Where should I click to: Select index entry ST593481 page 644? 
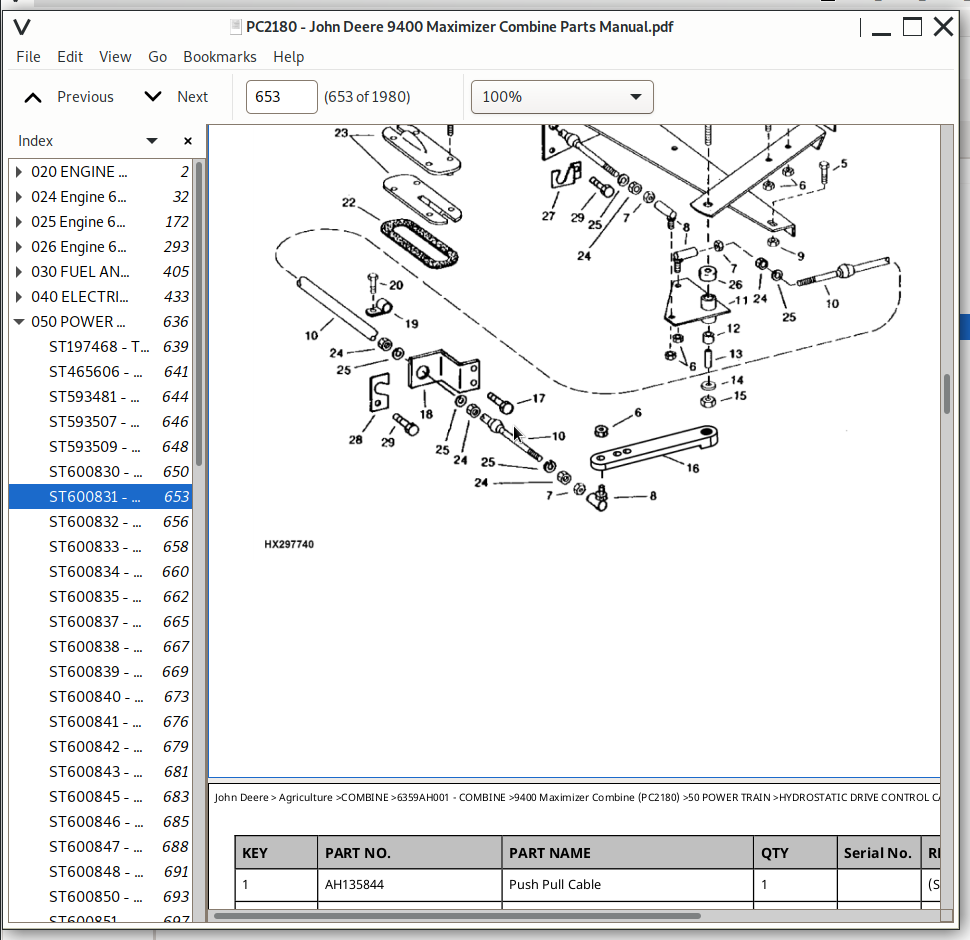(100, 397)
